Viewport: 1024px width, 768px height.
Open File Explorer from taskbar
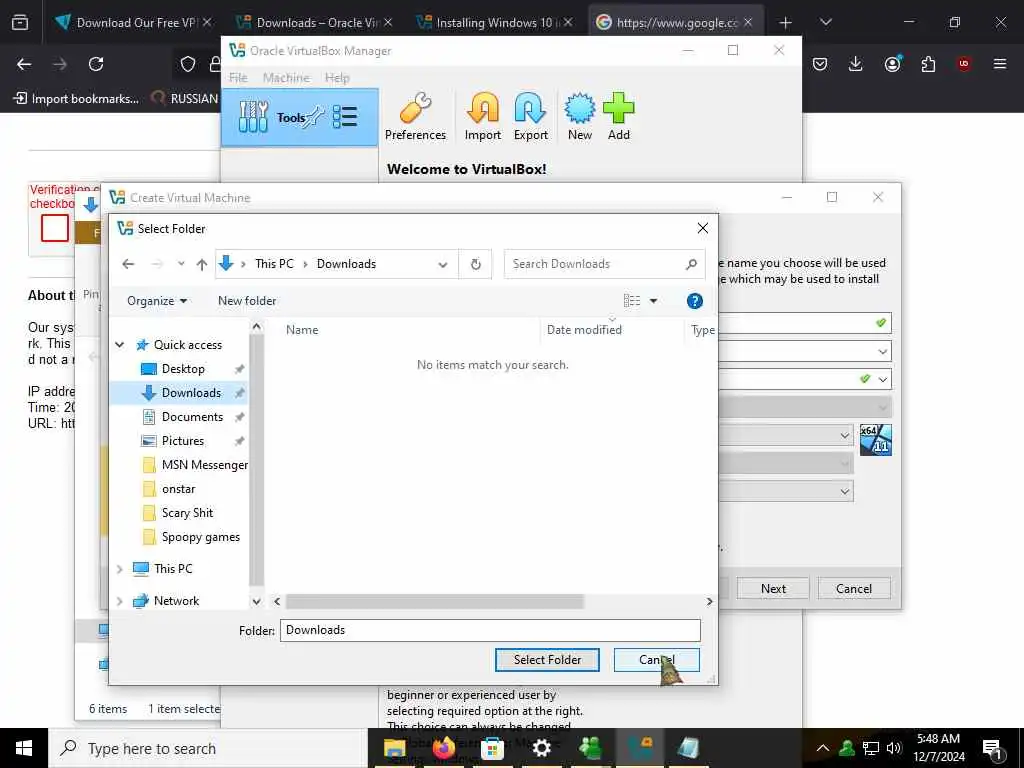point(394,748)
